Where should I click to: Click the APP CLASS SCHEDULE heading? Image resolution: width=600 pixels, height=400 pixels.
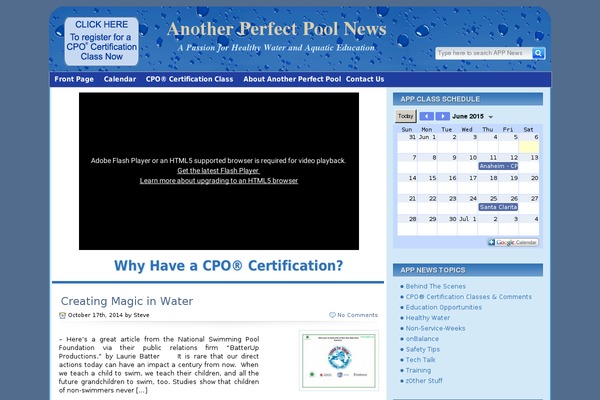pyautogui.click(x=440, y=99)
